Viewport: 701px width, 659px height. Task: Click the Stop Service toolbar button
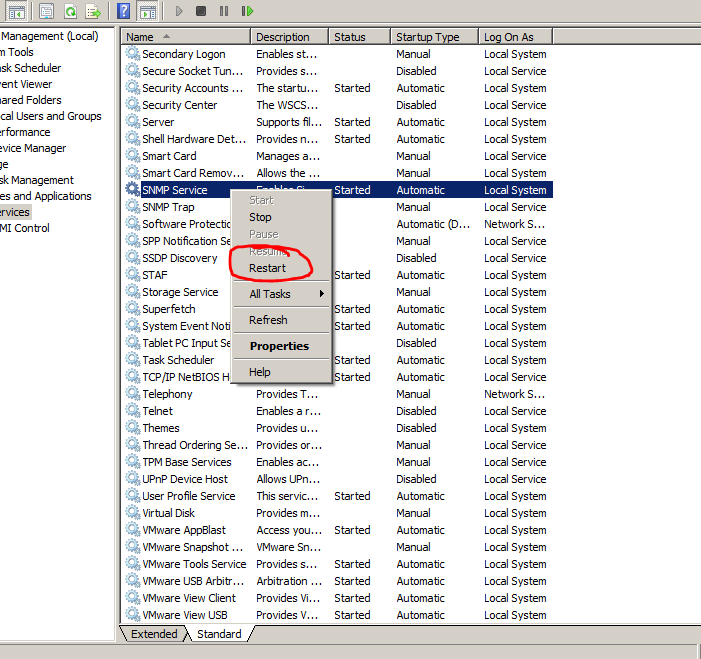(201, 11)
